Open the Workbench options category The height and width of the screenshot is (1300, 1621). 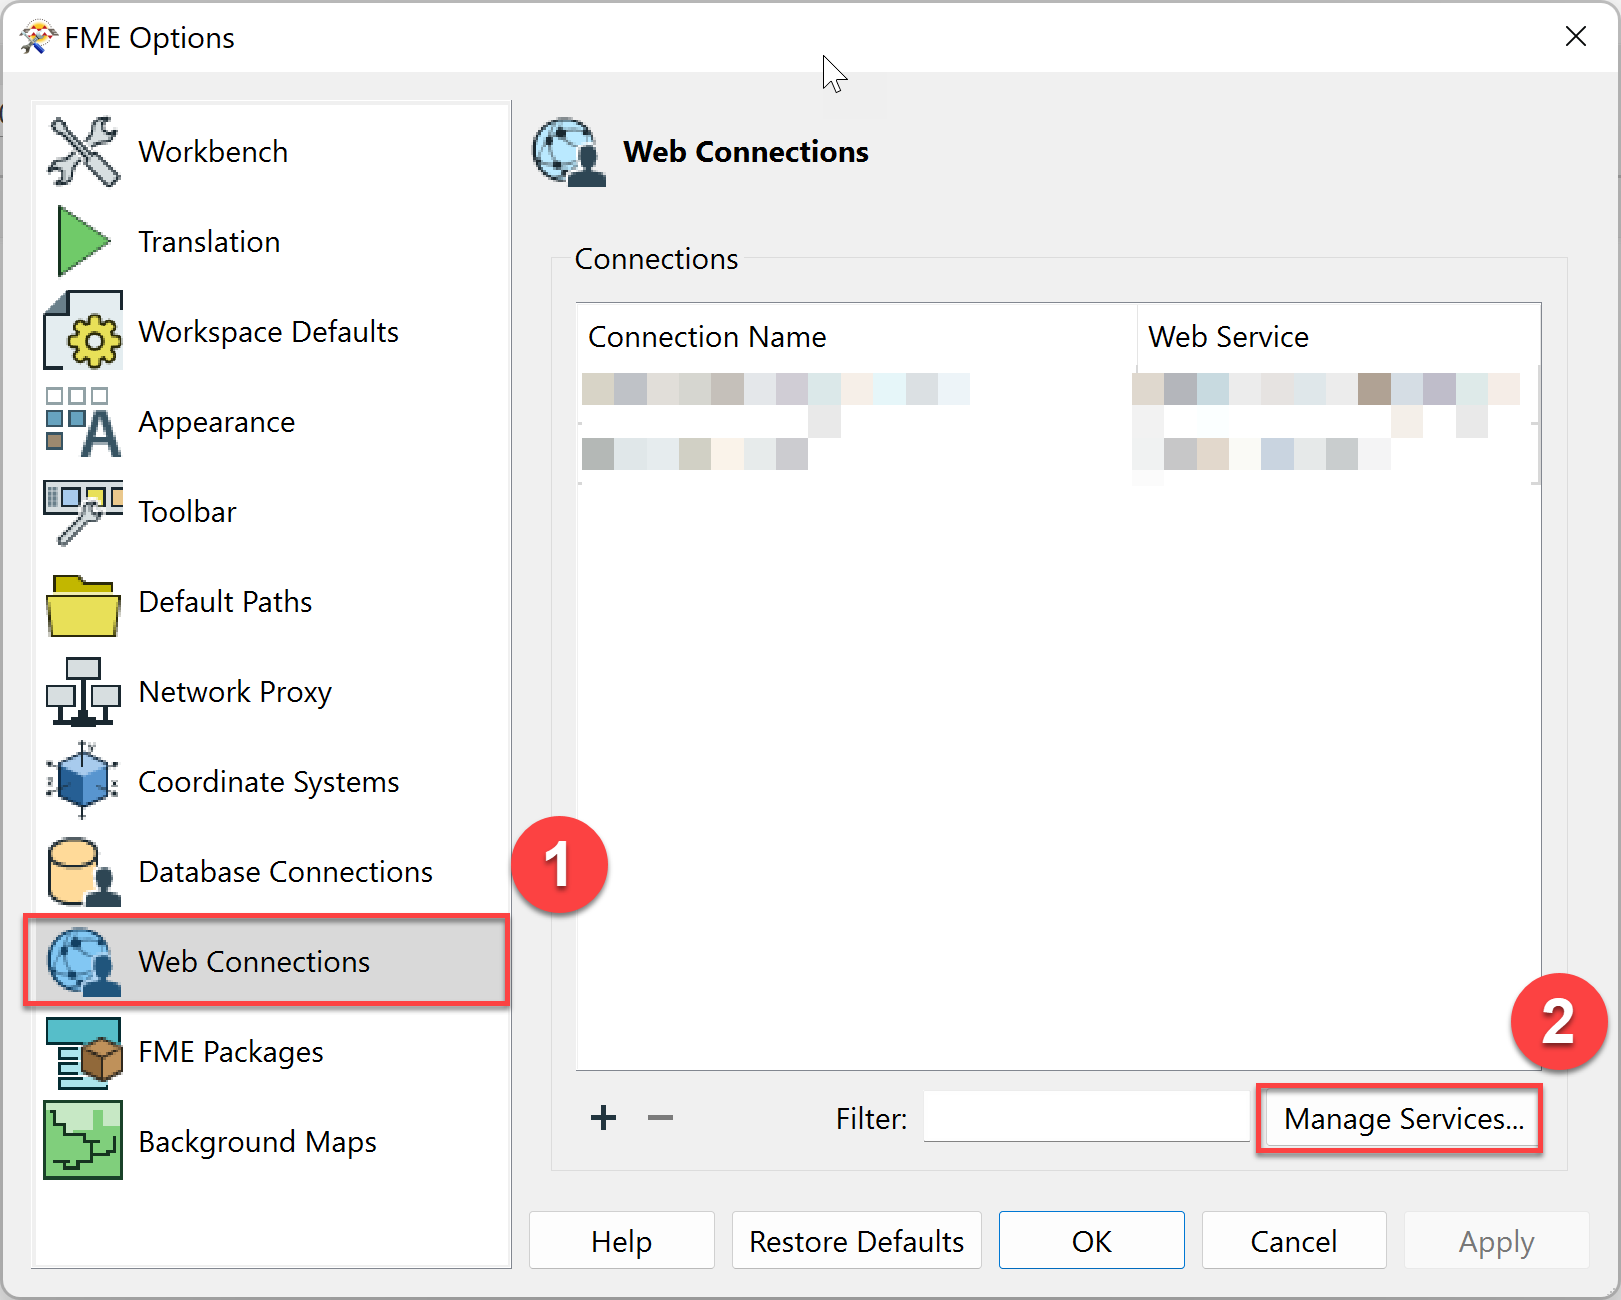click(213, 152)
